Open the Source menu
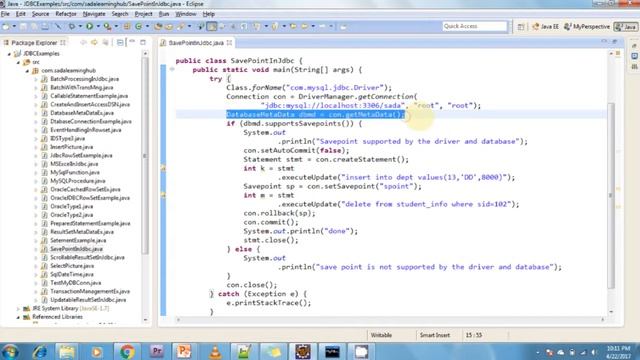 tap(40, 14)
